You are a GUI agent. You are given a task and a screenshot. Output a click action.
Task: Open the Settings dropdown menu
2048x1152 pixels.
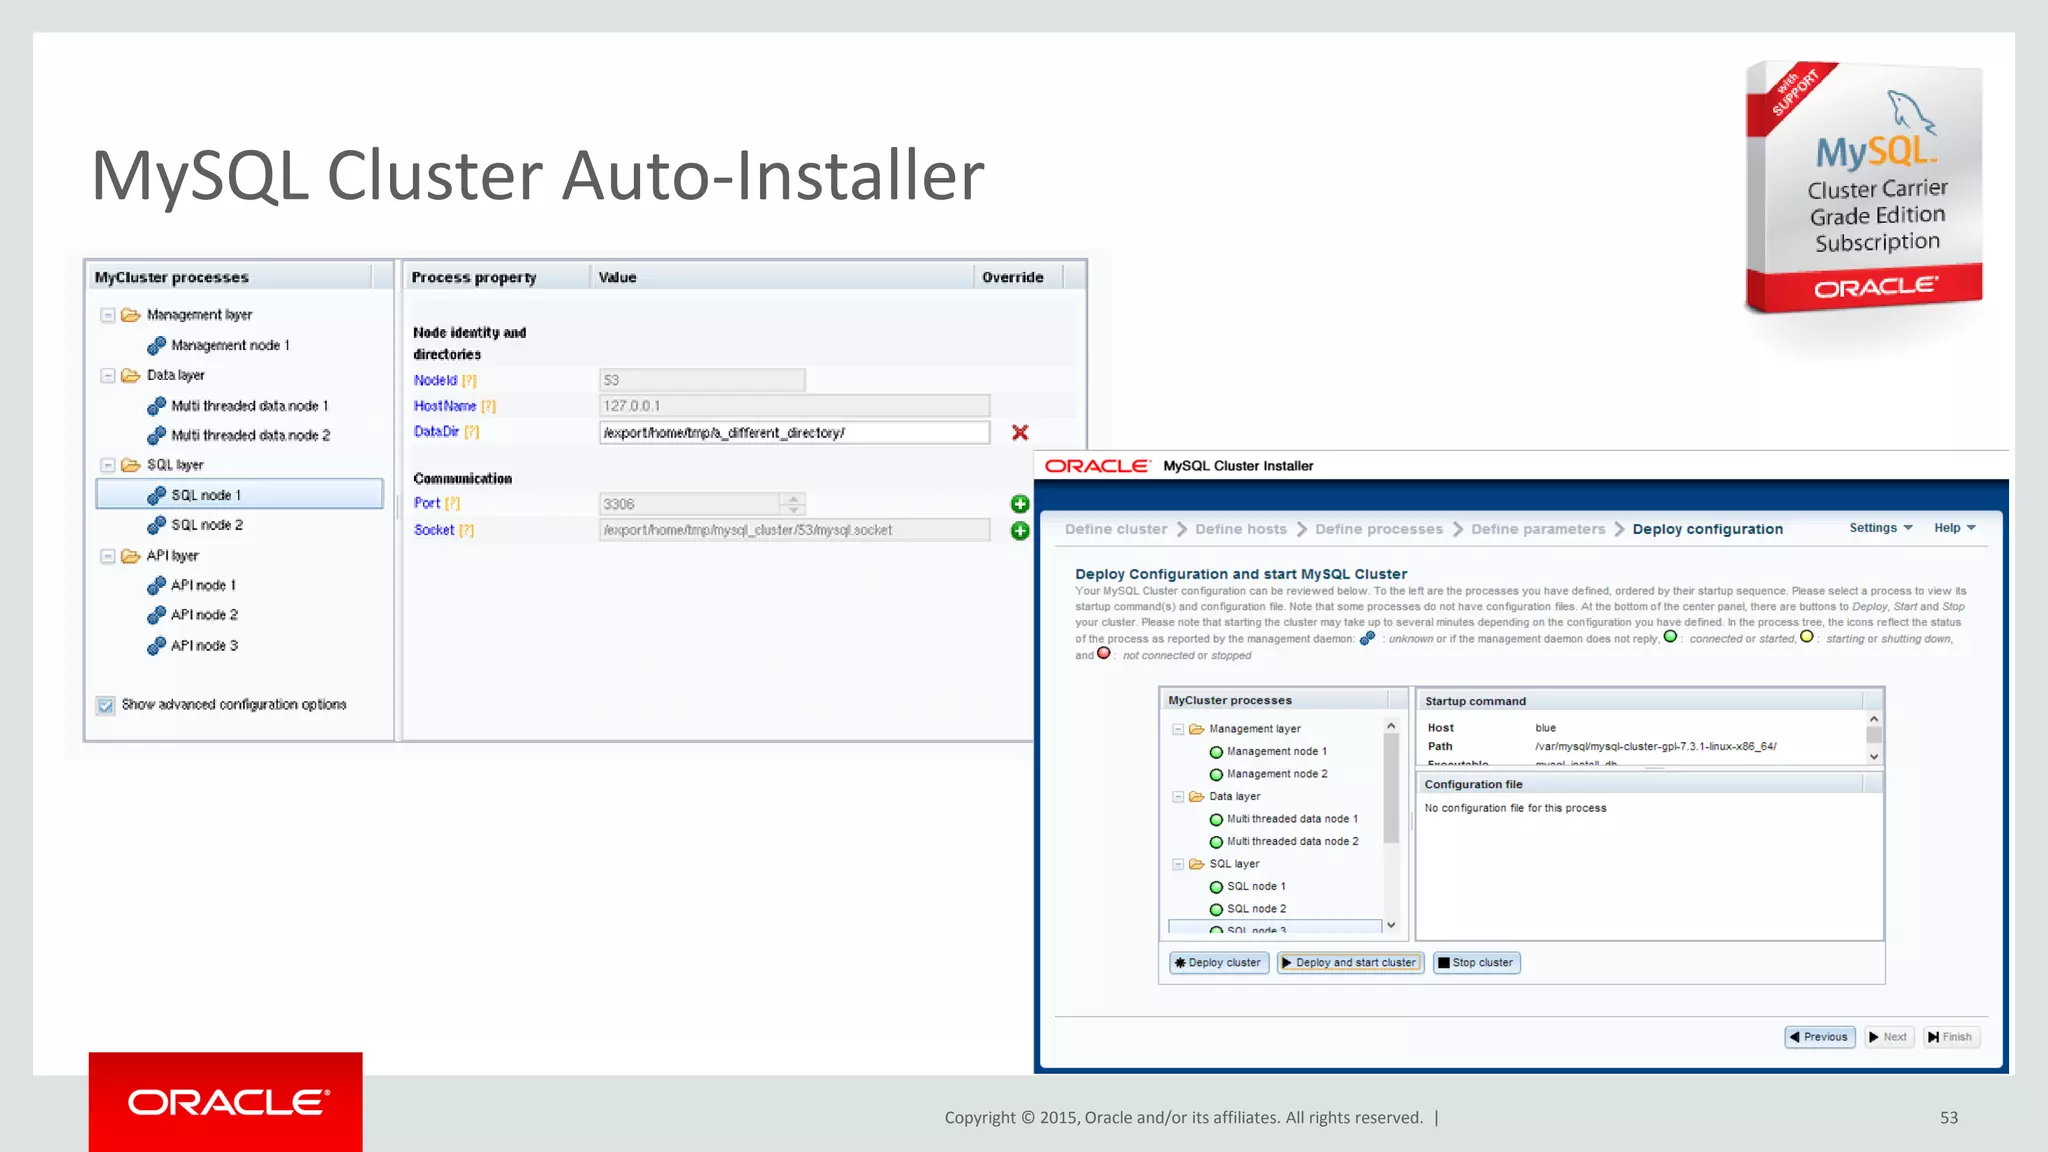click(1880, 528)
